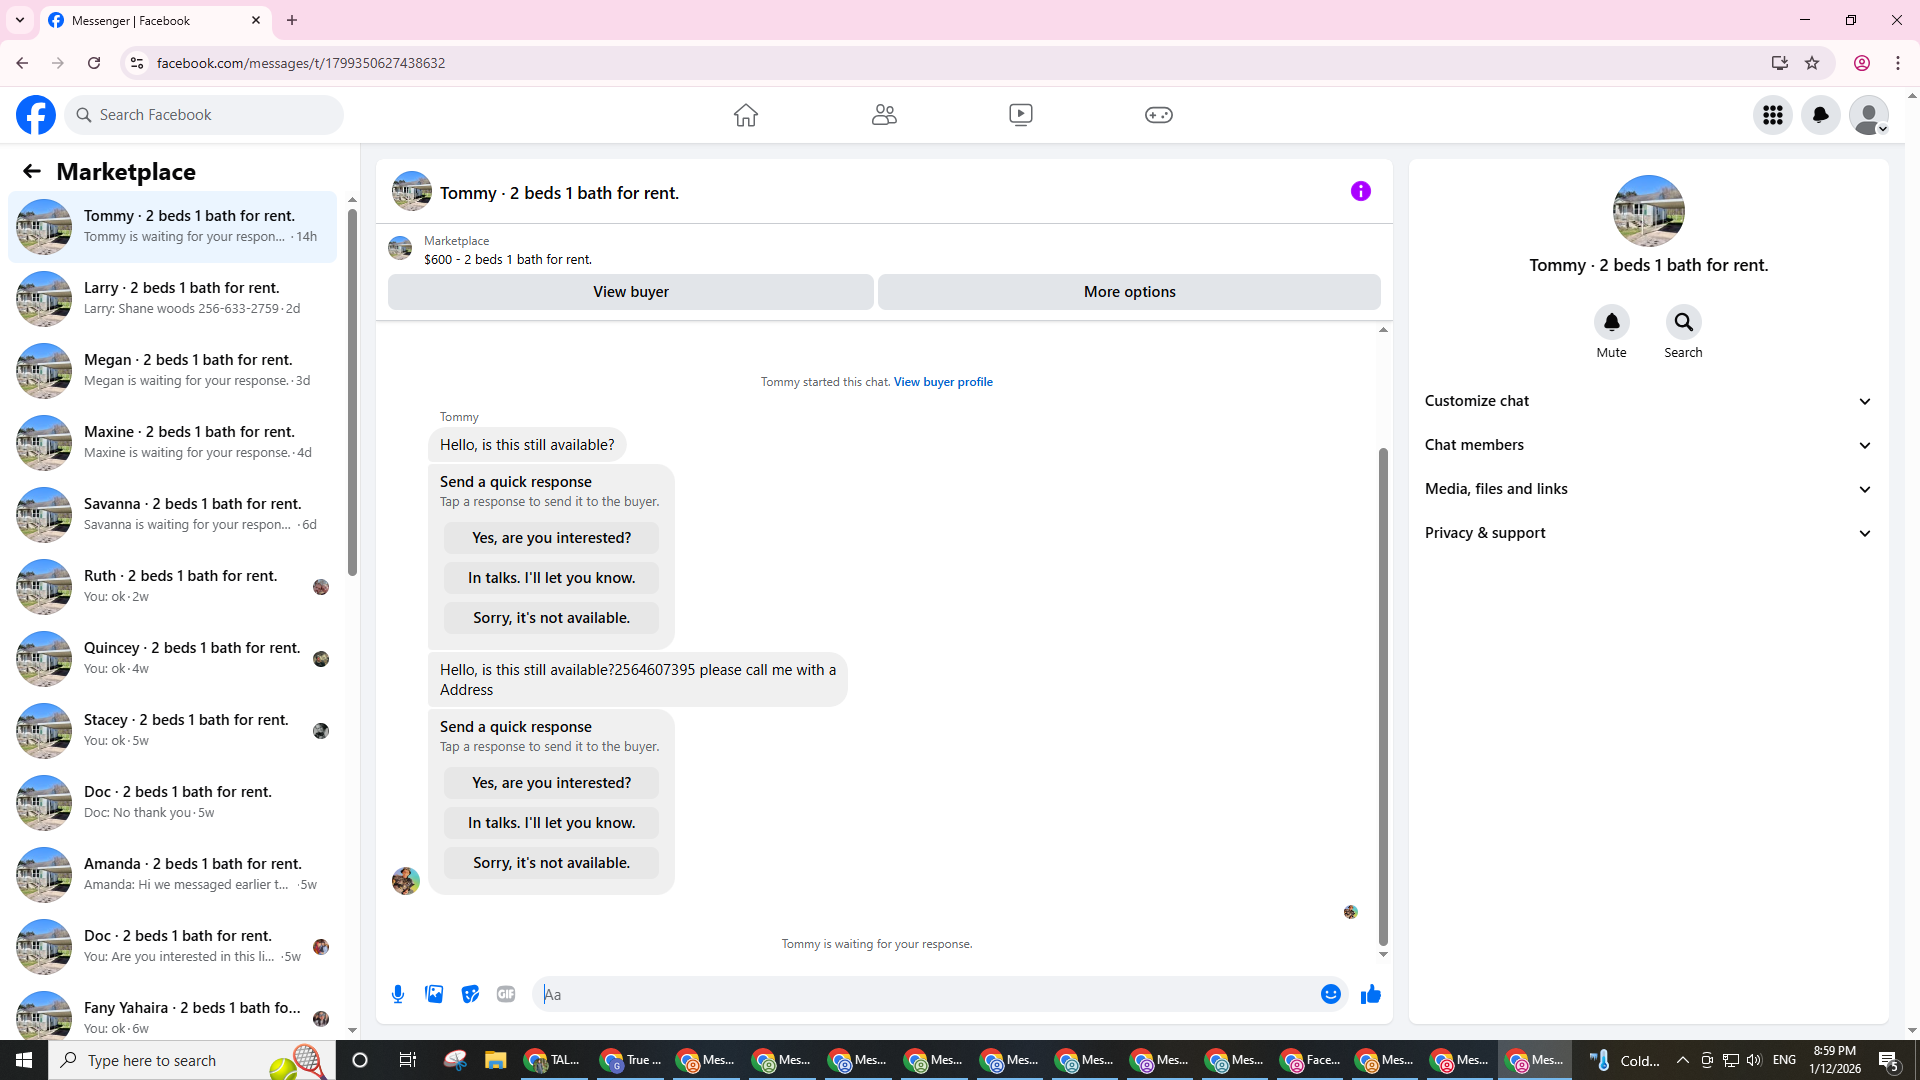Click the attach photo icon
1920x1080 pixels.
434,994
